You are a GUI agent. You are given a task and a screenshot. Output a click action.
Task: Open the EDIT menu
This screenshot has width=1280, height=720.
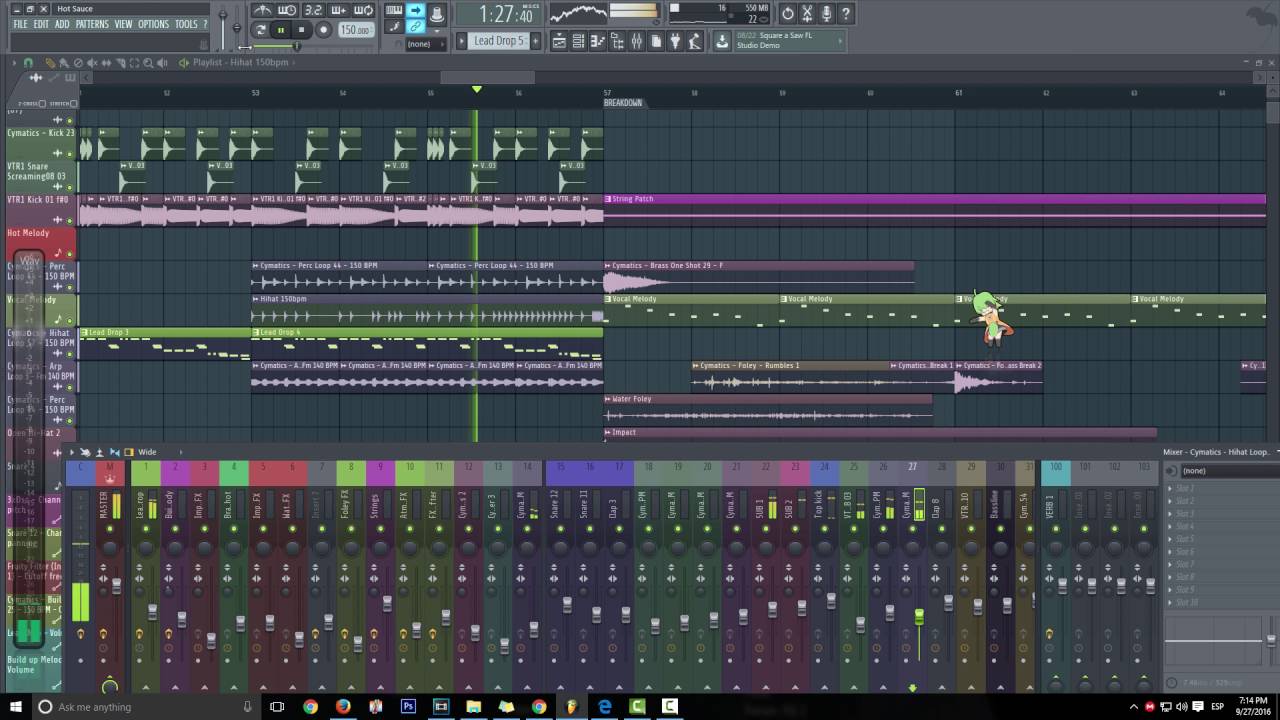click(x=41, y=24)
